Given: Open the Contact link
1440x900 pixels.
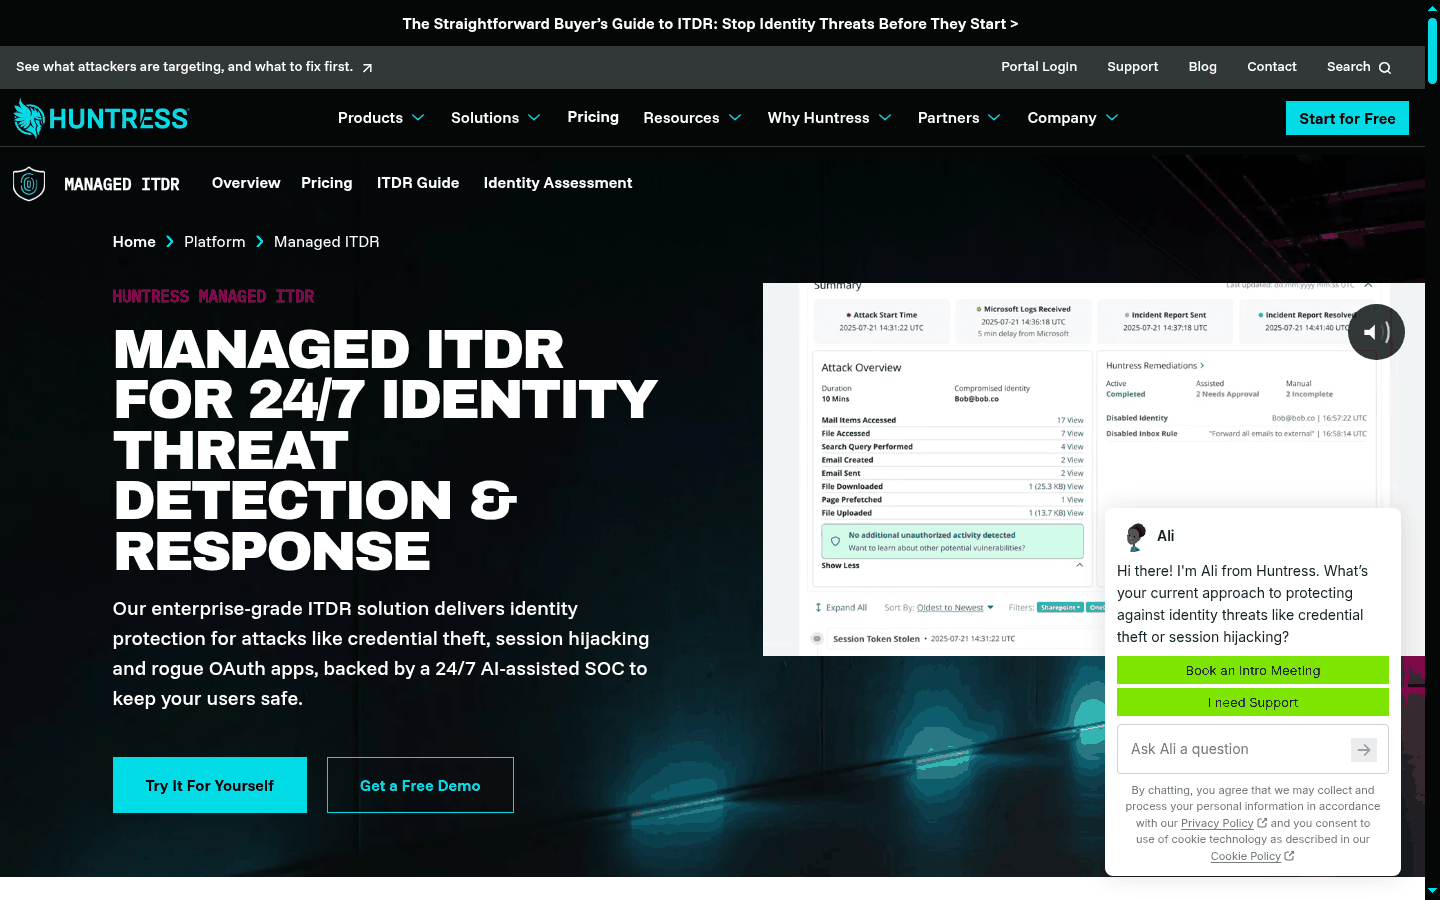Looking at the screenshot, I should [x=1272, y=67].
